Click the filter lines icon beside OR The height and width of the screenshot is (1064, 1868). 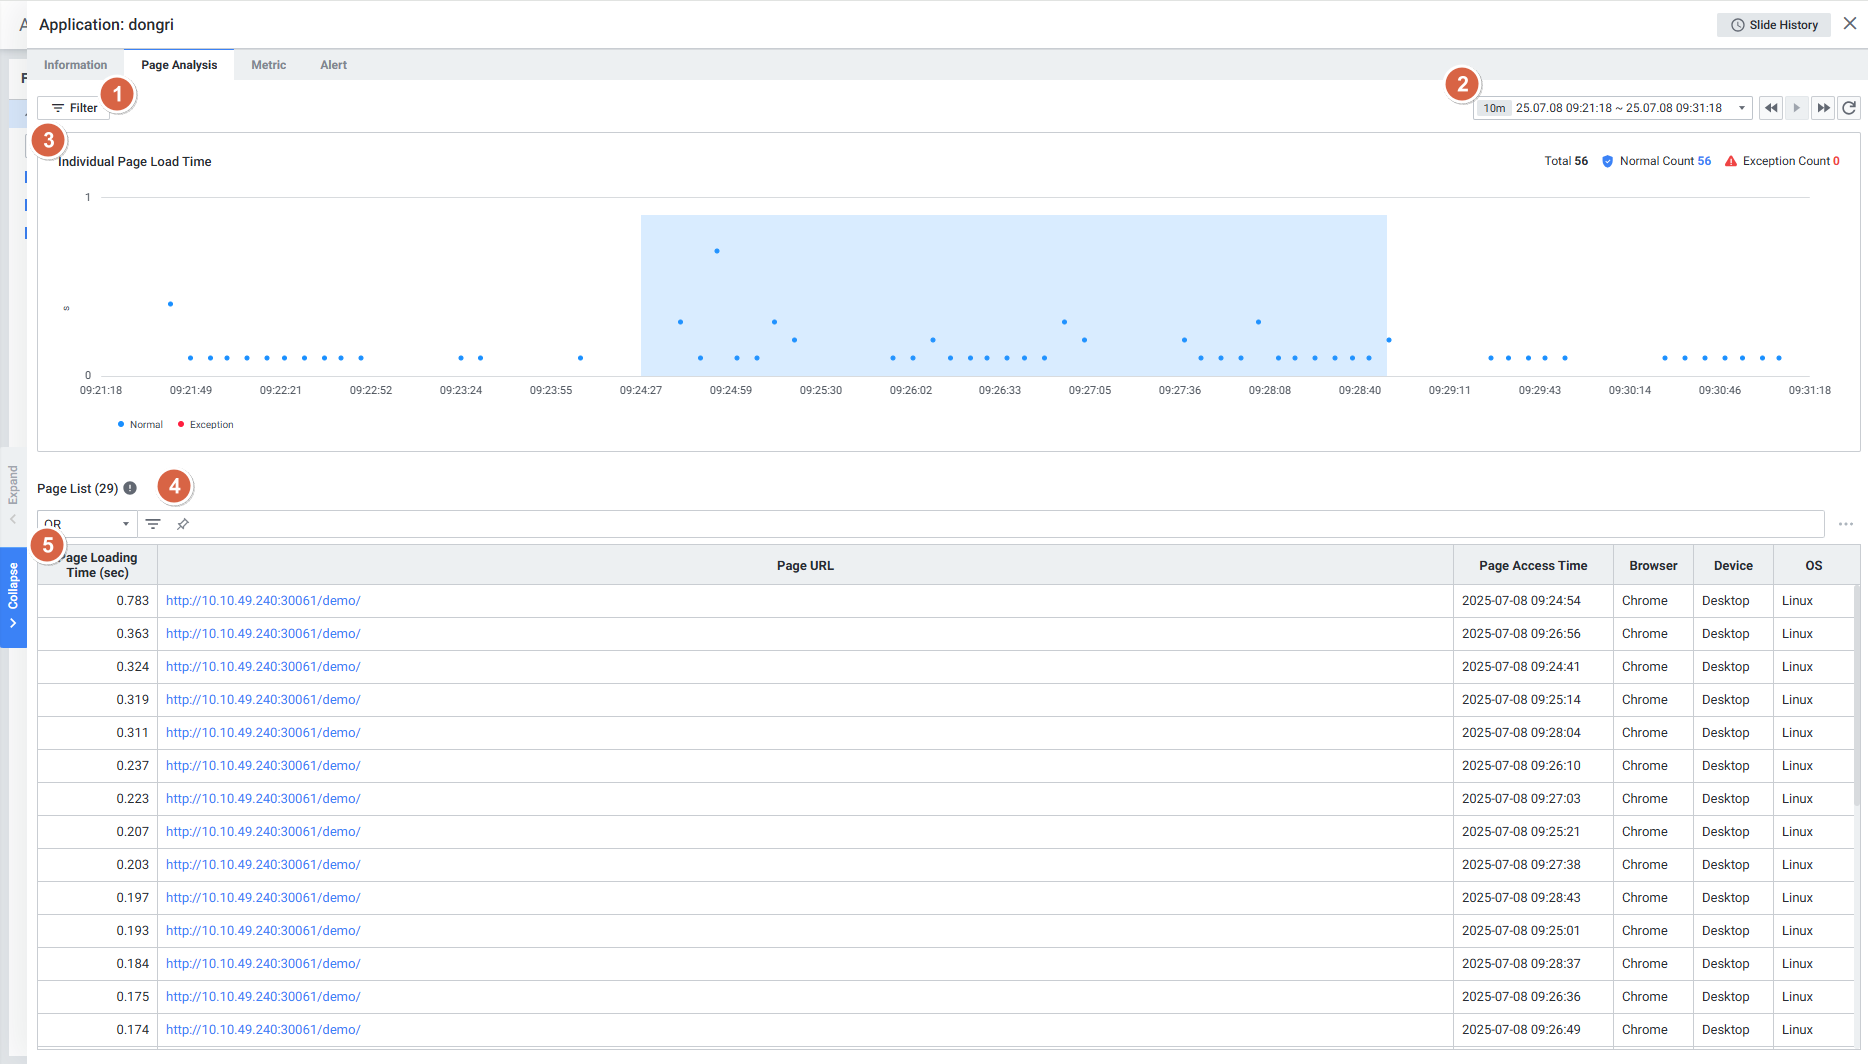[153, 524]
